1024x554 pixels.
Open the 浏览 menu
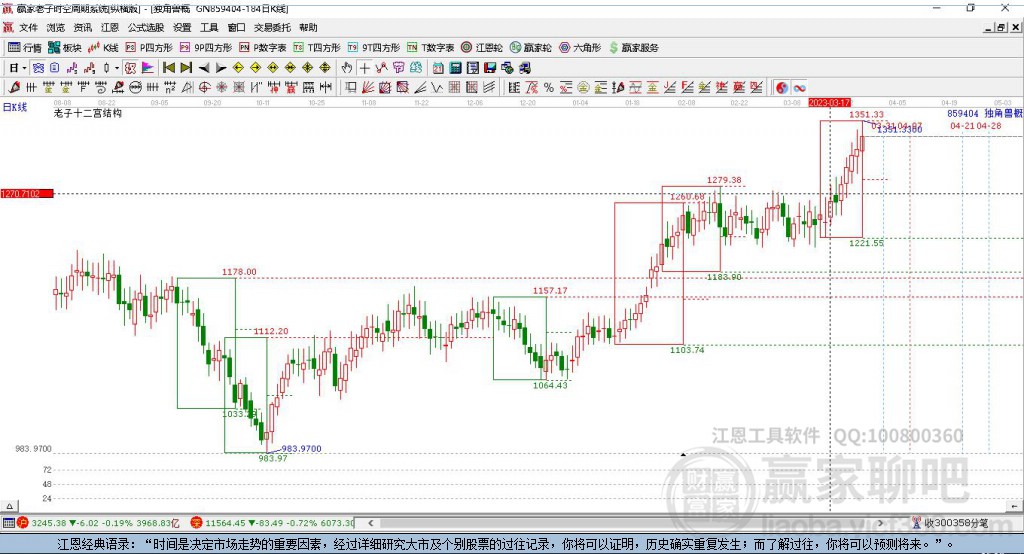pyautogui.click(x=56, y=27)
